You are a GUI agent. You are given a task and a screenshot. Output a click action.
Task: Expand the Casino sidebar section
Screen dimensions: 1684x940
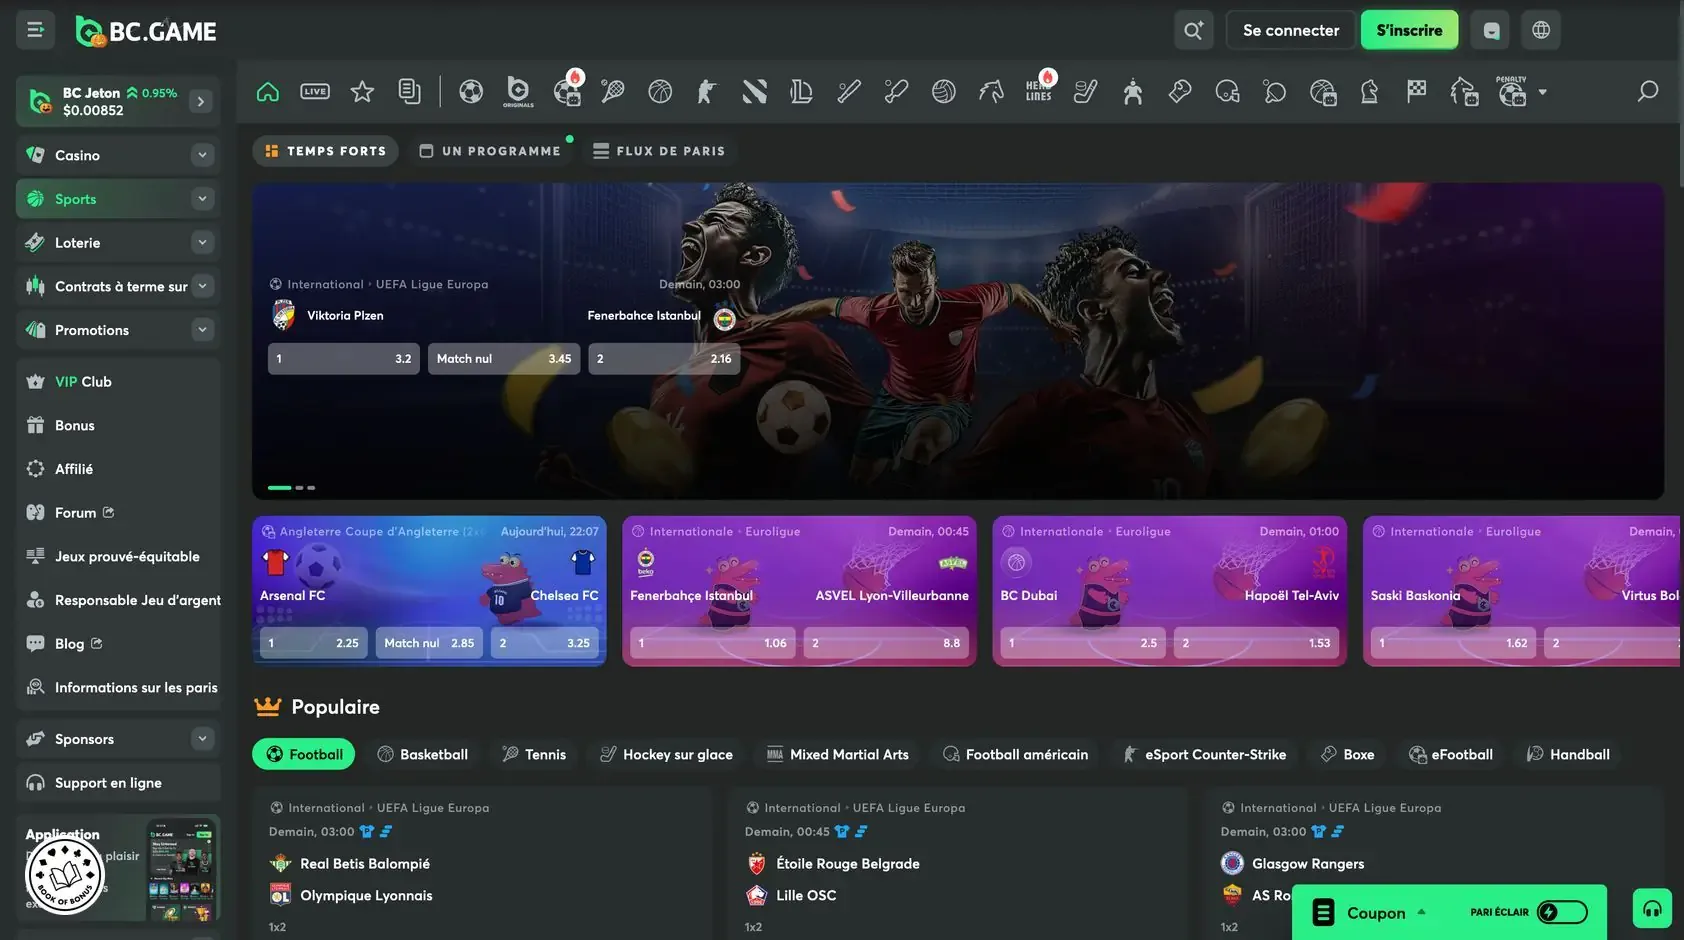pyautogui.click(x=202, y=155)
